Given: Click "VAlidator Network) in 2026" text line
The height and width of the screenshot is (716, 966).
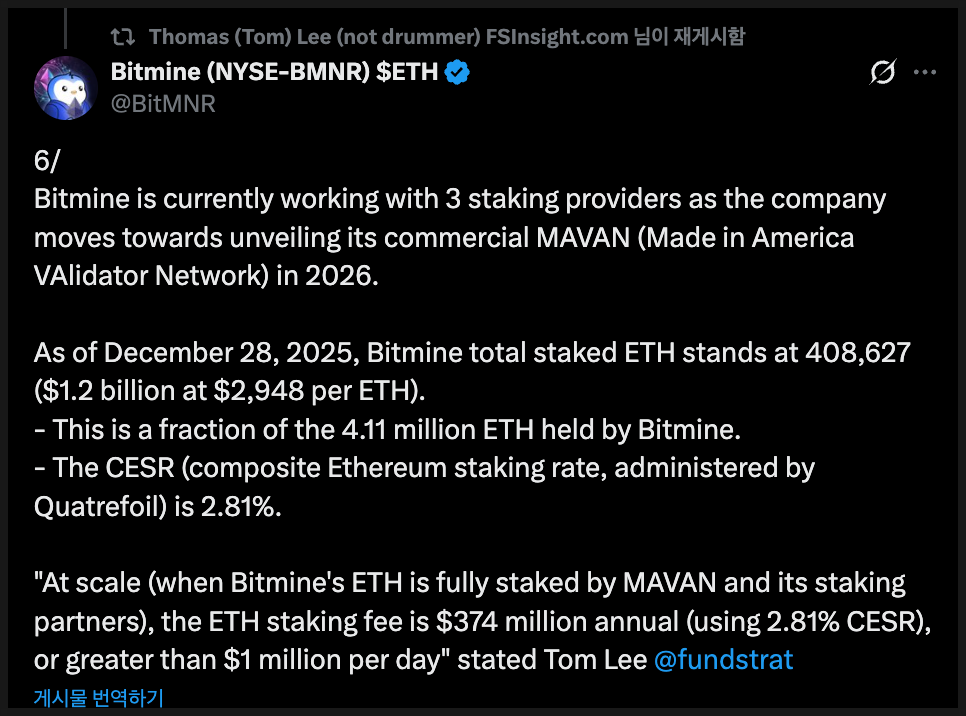Looking at the screenshot, I should pos(207,275).
